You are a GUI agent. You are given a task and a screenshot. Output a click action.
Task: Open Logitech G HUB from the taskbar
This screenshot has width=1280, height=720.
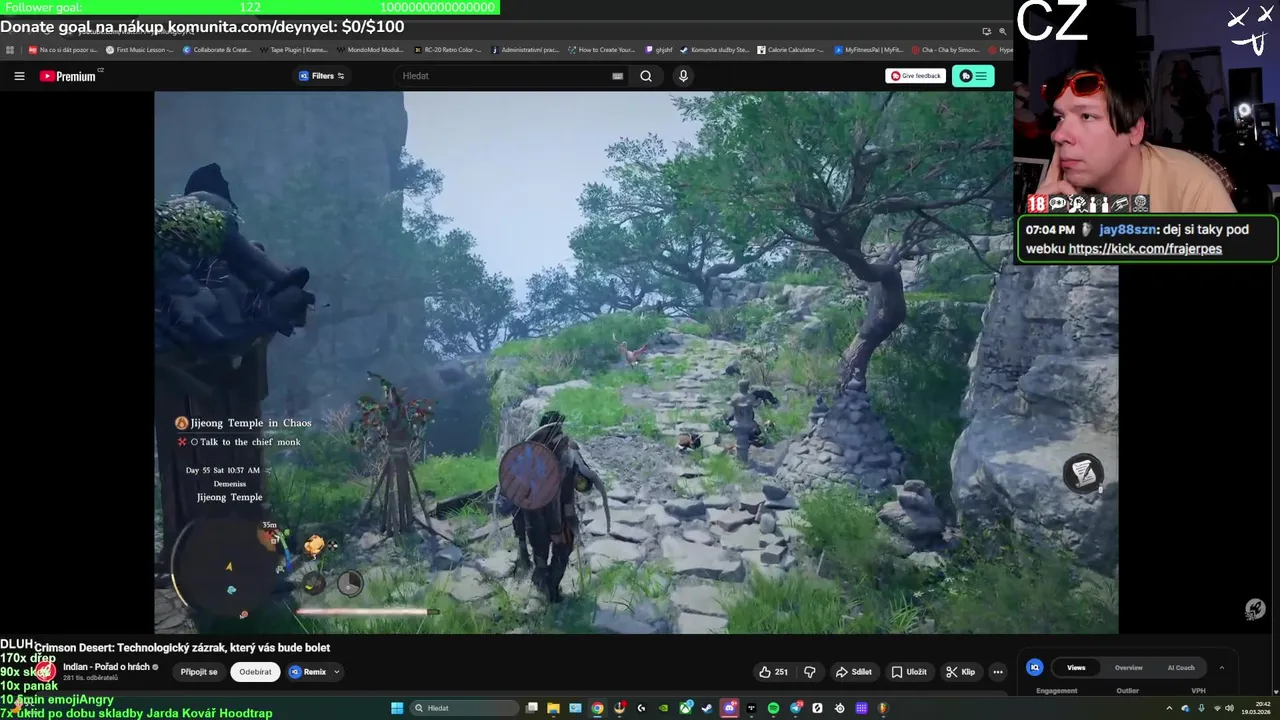641,708
